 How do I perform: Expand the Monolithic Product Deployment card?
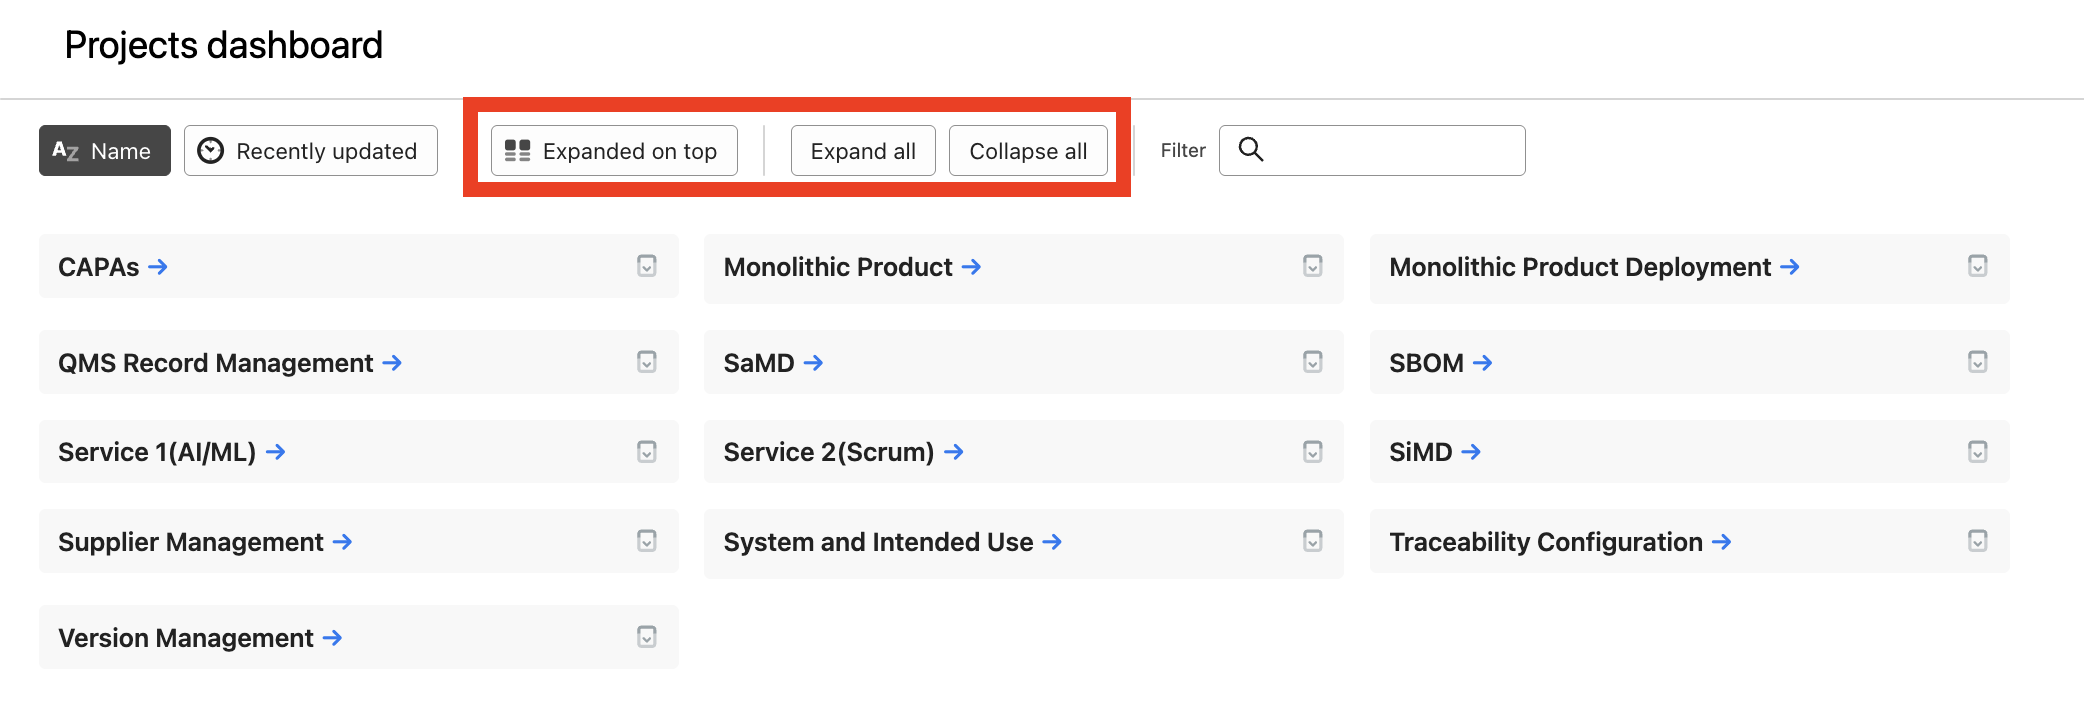[1978, 266]
